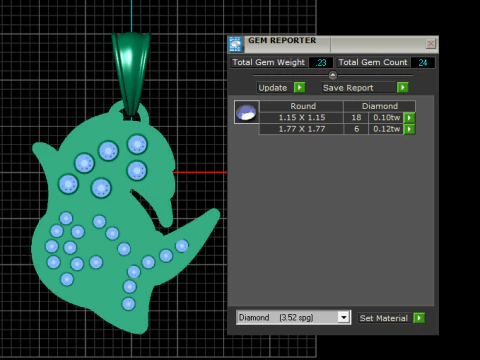480x360 pixels.
Task: Click green arrow for 1.77 X 1.77 row
Action: [409, 129]
